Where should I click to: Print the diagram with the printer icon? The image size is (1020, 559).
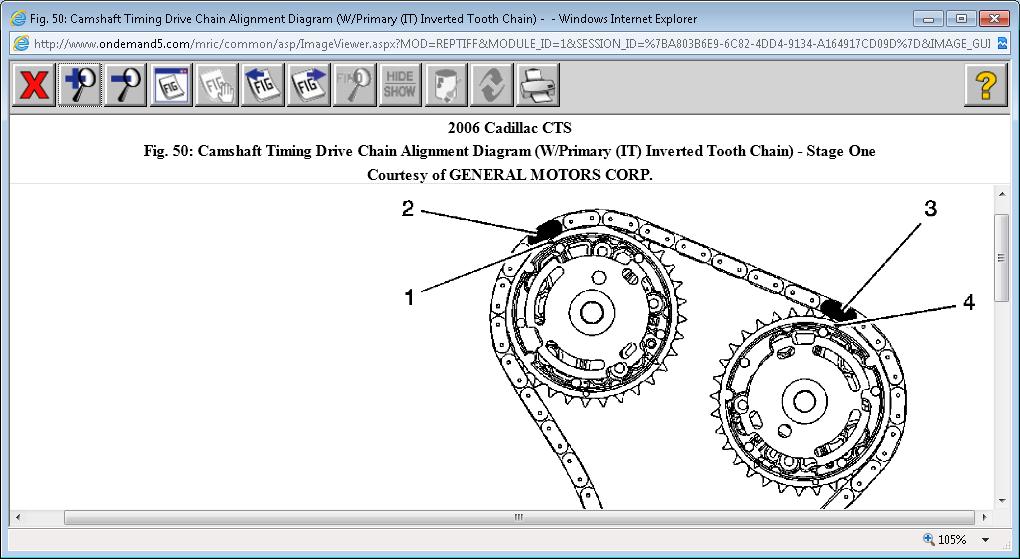coord(538,85)
